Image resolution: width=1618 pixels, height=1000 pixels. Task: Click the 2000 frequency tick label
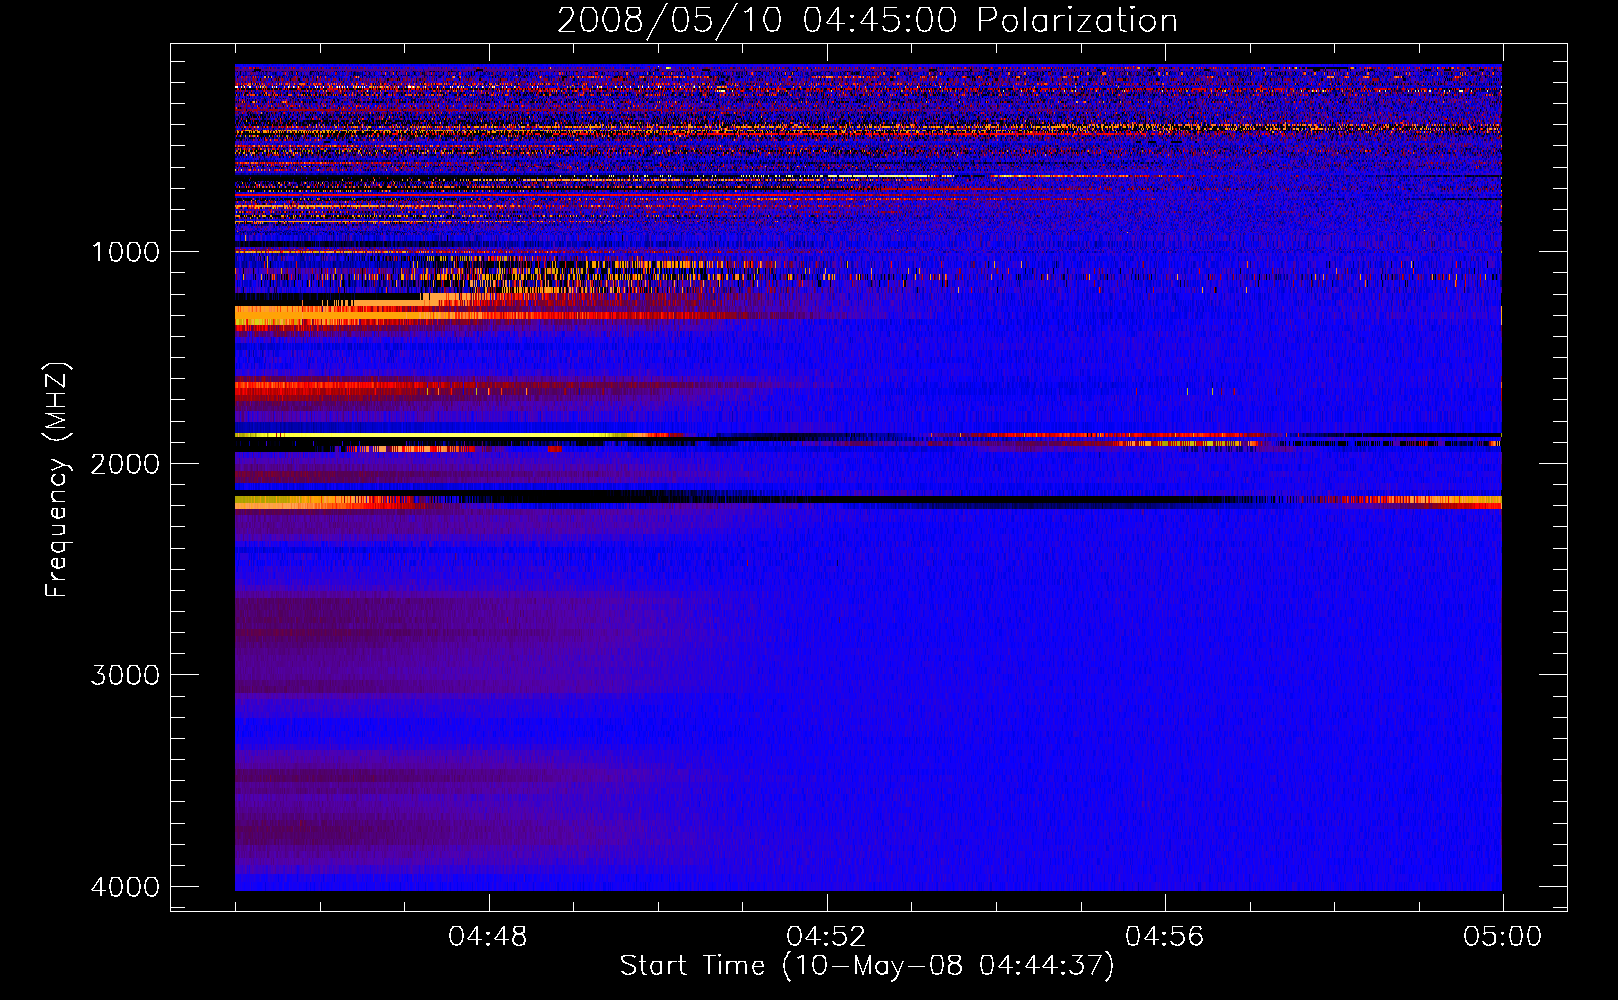tap(125, 463)
